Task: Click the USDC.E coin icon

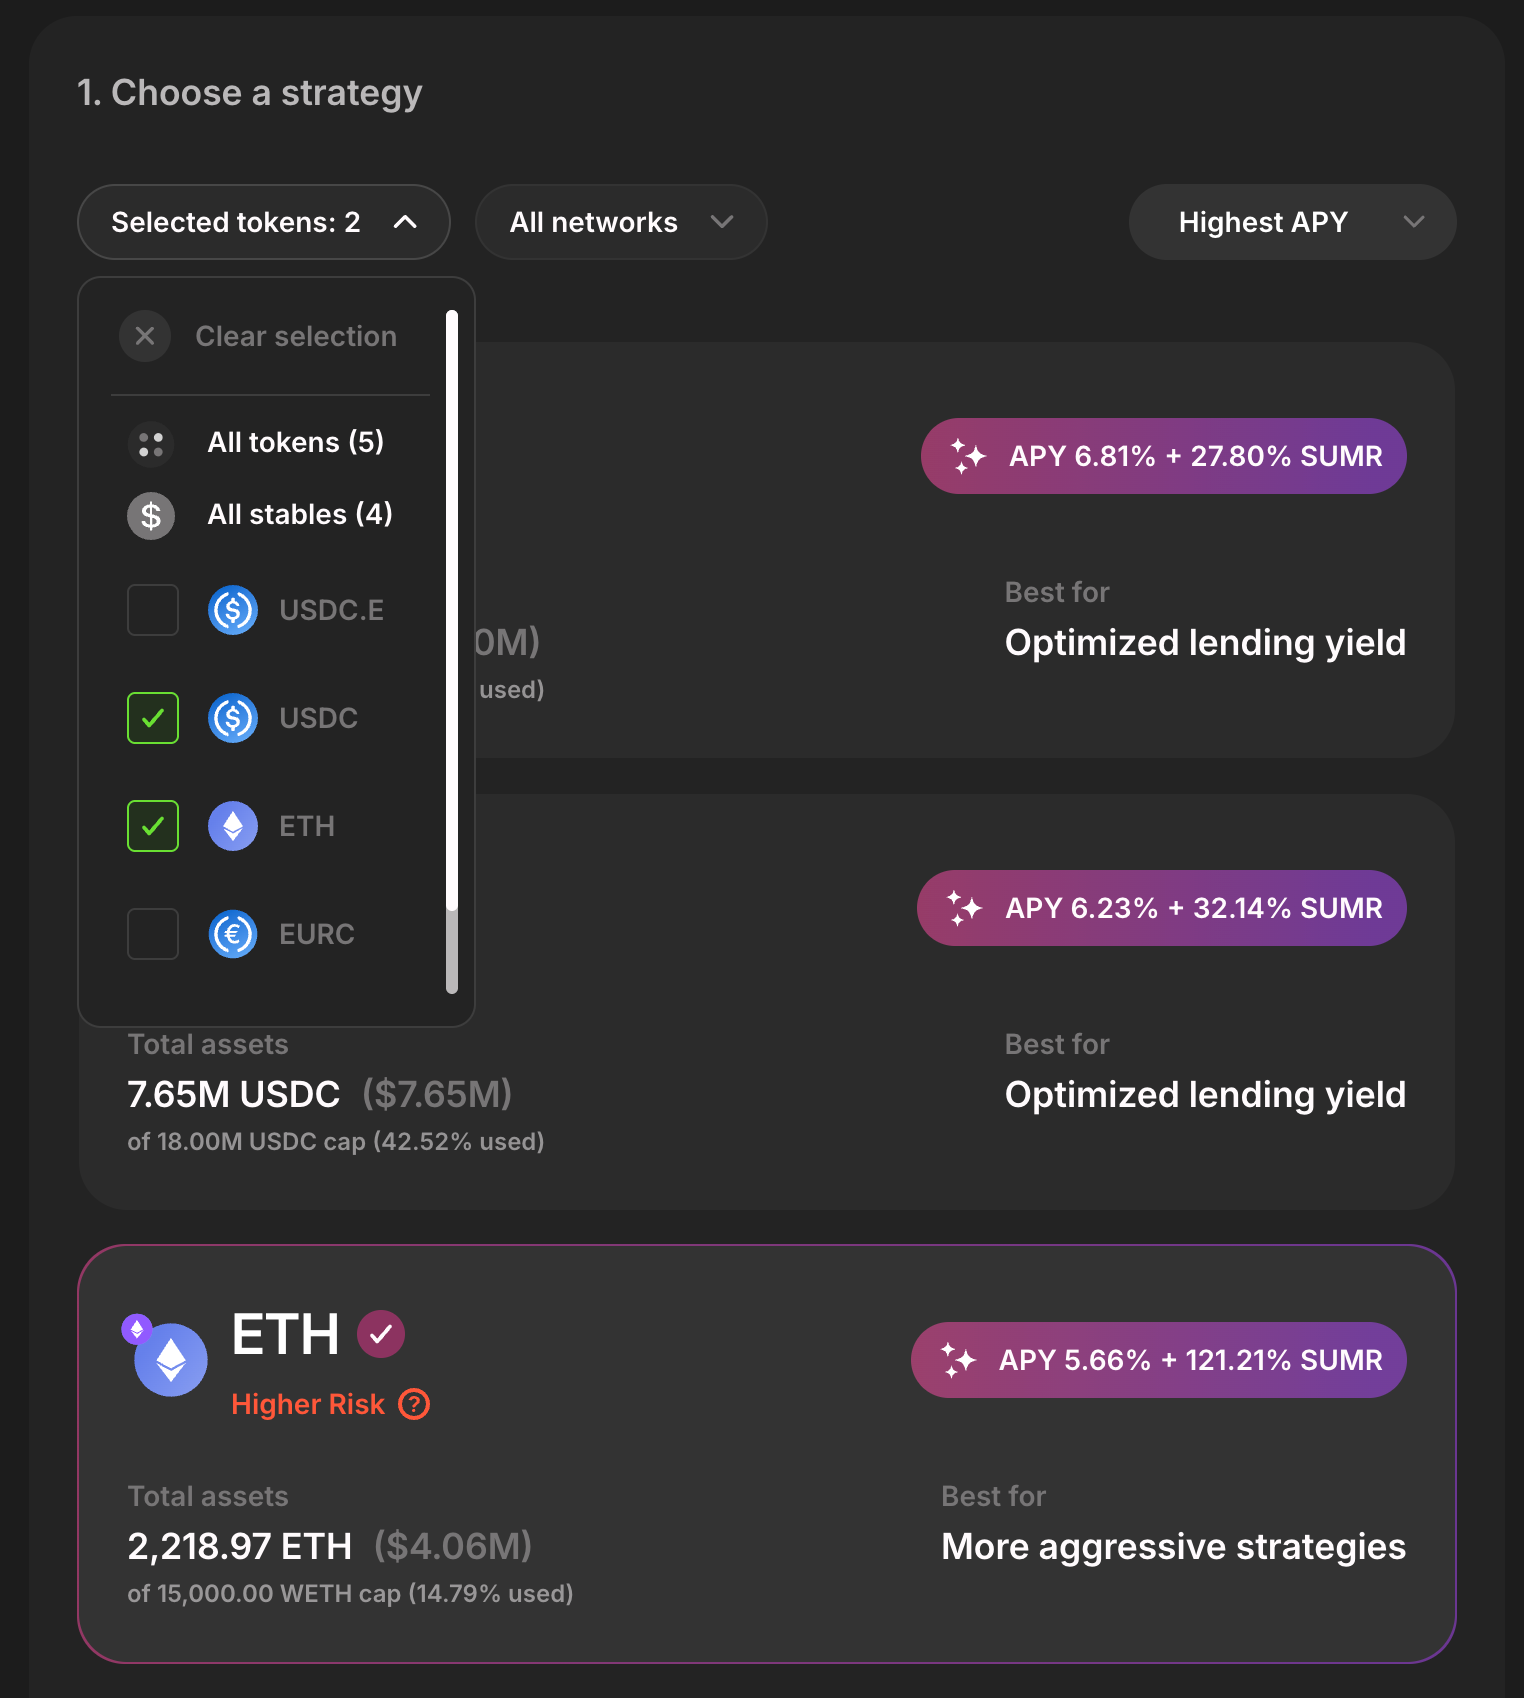Action: click(x=233, y=610)
